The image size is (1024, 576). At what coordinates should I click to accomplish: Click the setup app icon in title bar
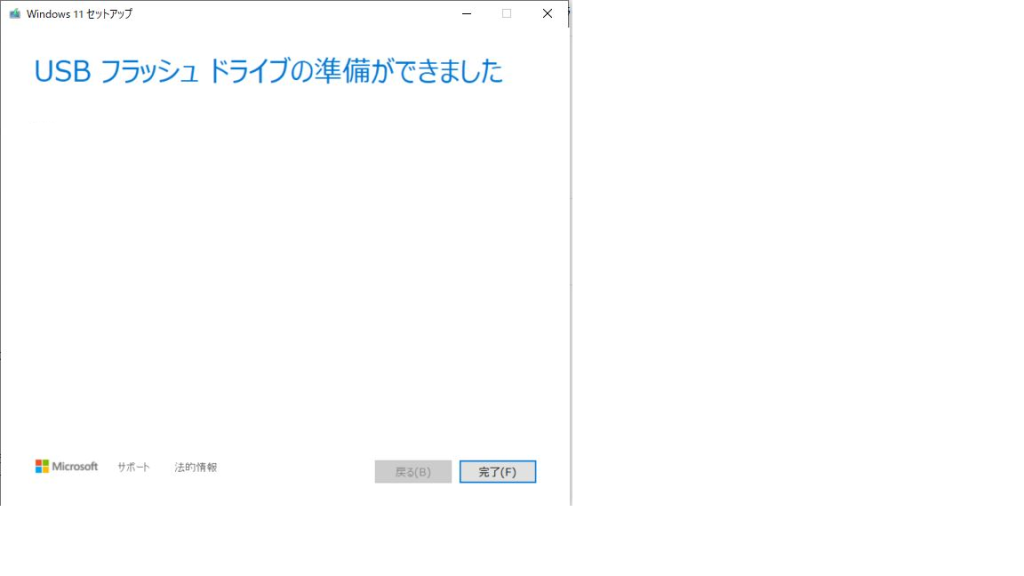click(14, 14)
